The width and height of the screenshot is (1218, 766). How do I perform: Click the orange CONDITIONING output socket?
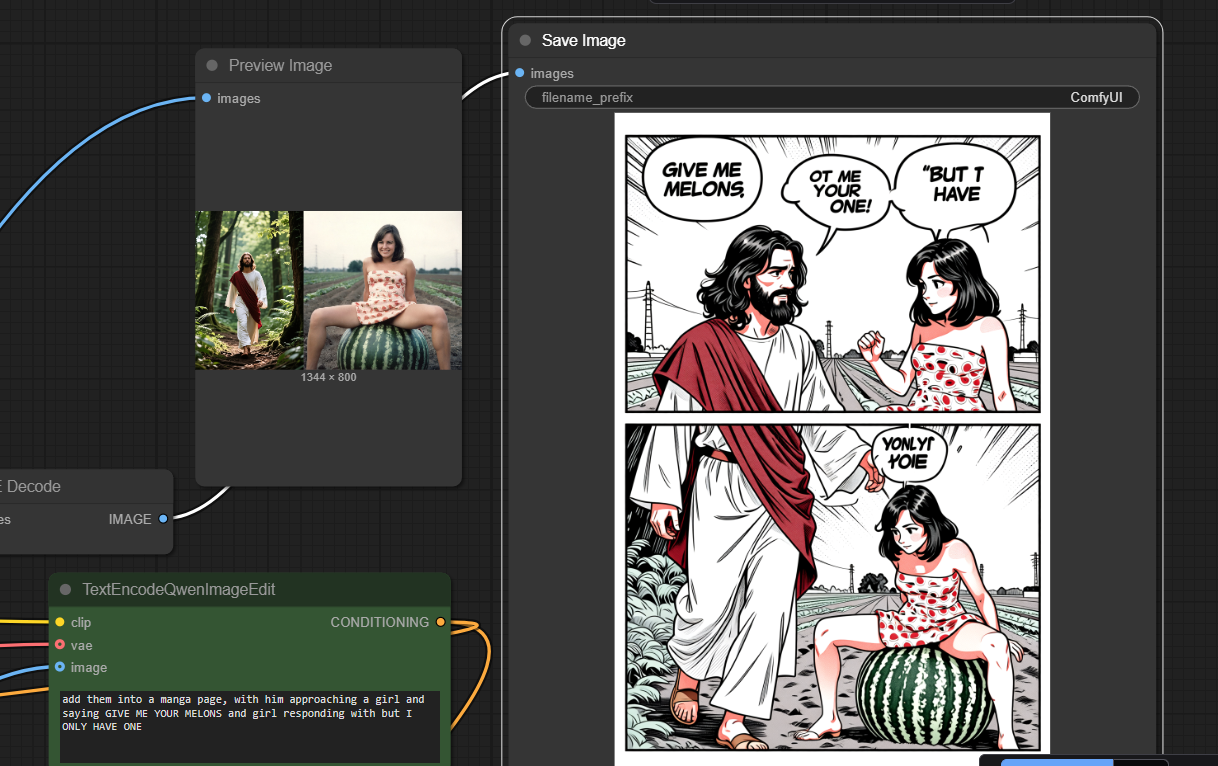[x=440, y=622]
